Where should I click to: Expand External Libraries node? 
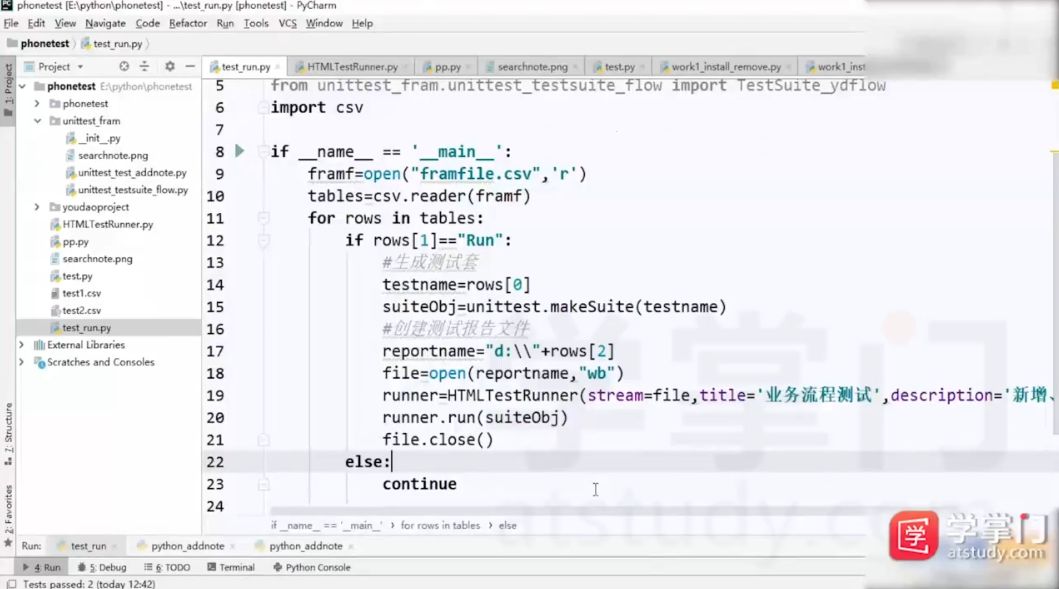point(22,345)
